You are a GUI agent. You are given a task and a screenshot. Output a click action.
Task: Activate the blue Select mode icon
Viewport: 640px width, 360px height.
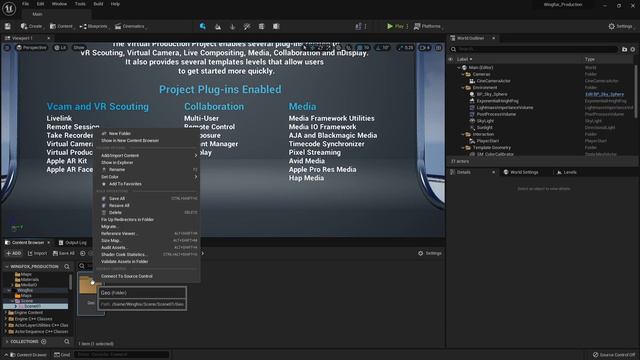pyautogui.click(x=203, y=27)
